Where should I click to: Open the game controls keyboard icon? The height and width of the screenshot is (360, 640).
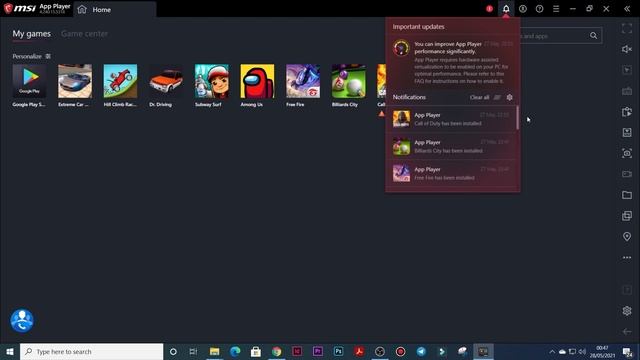click(x=627, y=91)
